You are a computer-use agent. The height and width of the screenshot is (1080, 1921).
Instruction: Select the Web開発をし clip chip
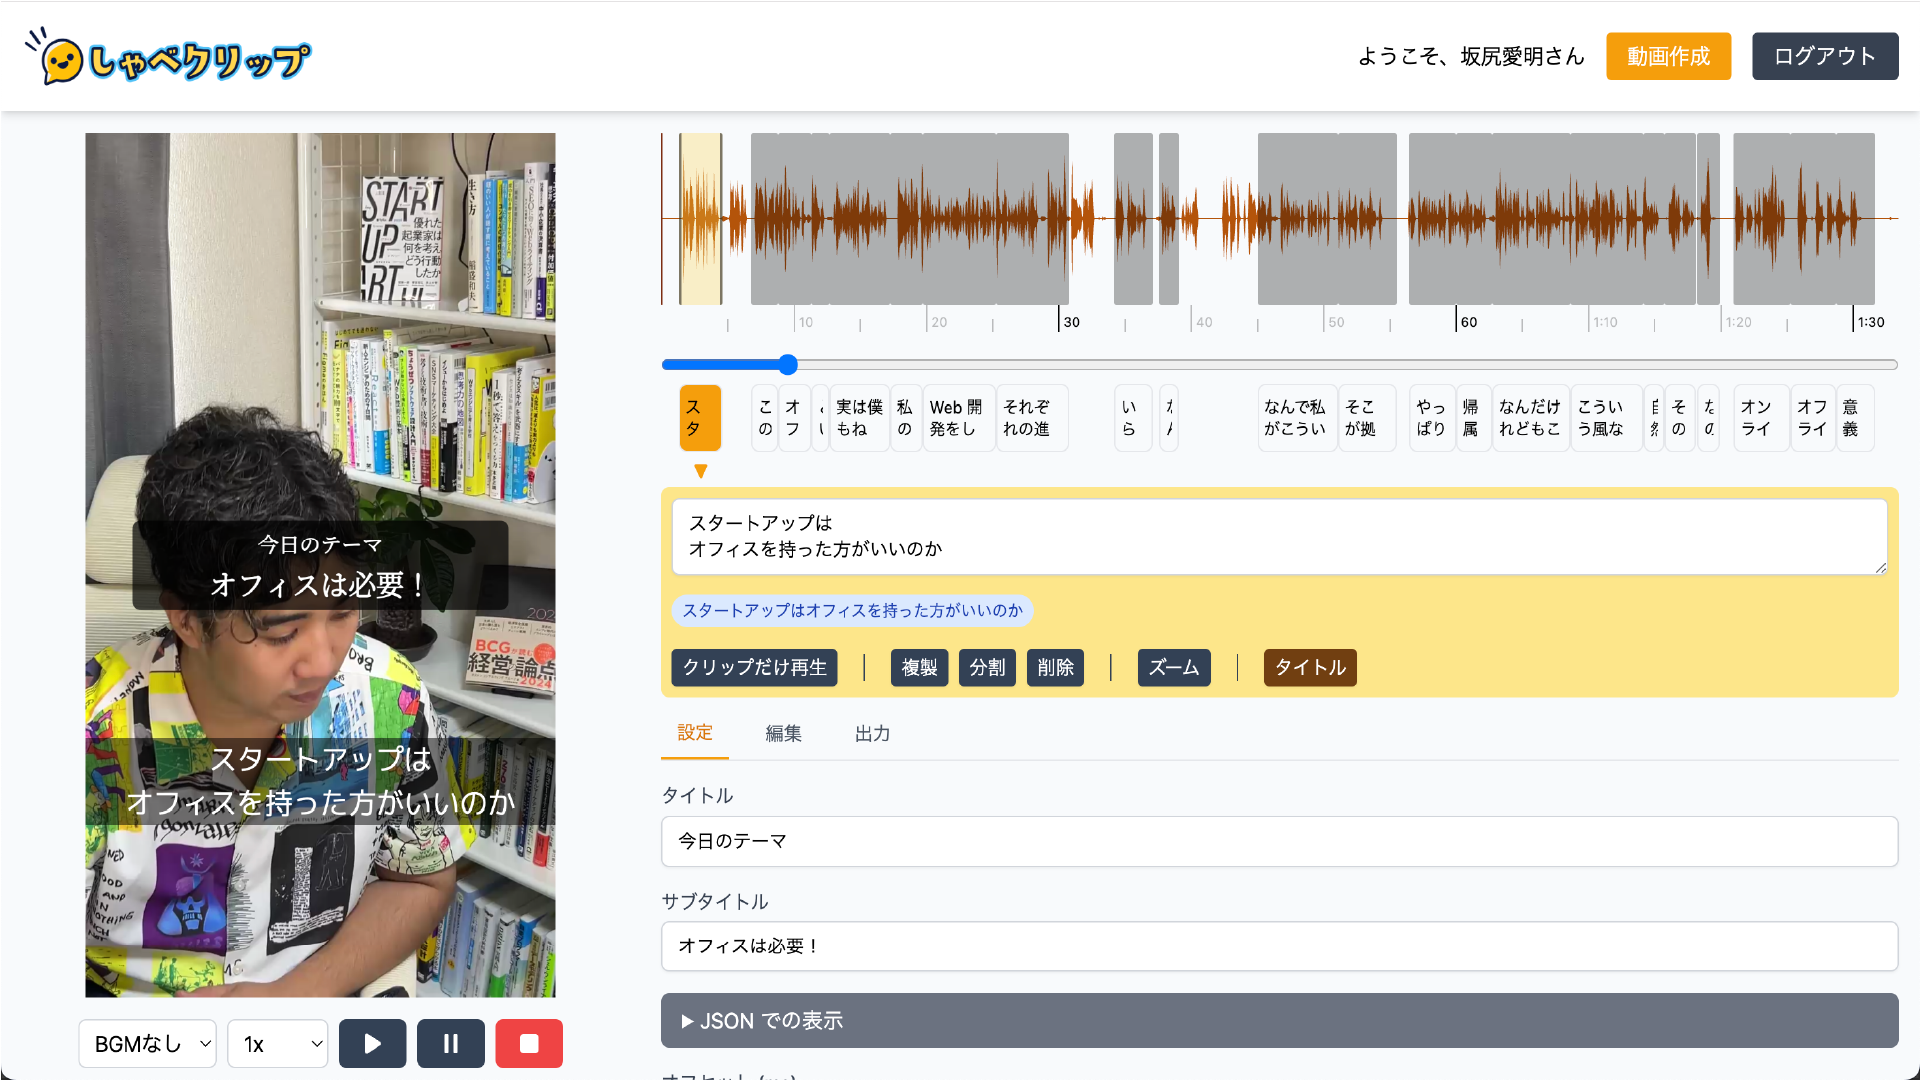pos(957,418)
